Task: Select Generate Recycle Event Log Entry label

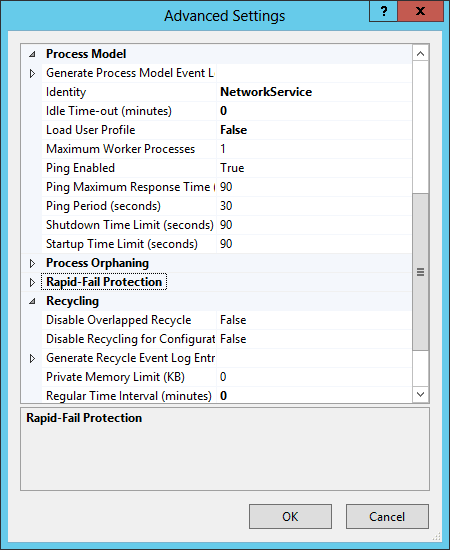Action: [x=130, y=358]
